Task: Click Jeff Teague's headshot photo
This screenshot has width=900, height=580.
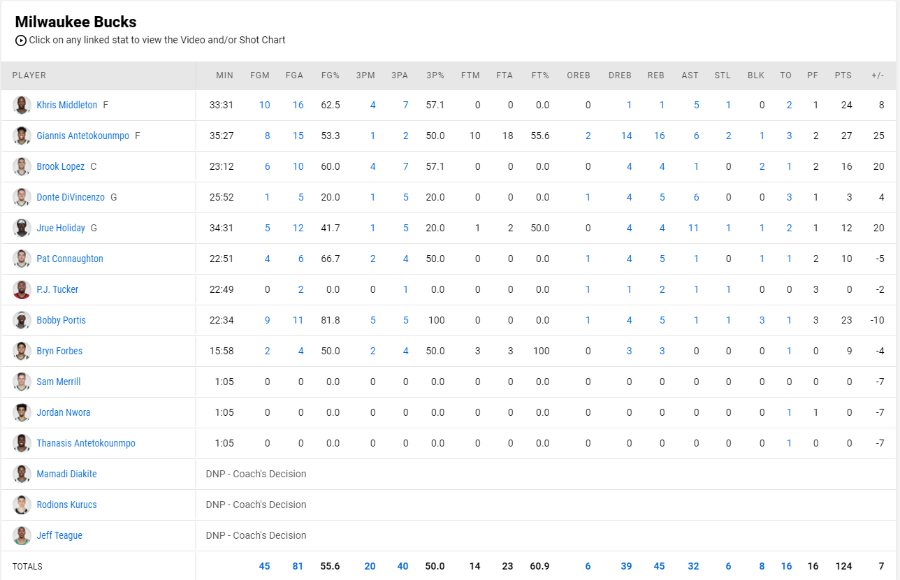Action: 22,535
